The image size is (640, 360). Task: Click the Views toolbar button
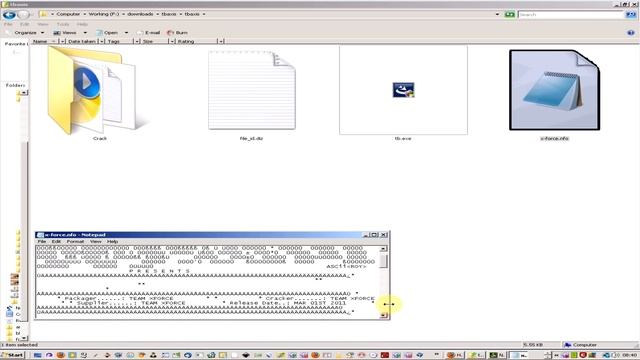pos(65,32)
